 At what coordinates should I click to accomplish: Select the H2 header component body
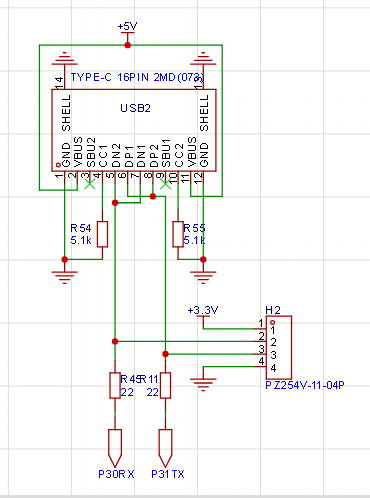coord(279,347)
